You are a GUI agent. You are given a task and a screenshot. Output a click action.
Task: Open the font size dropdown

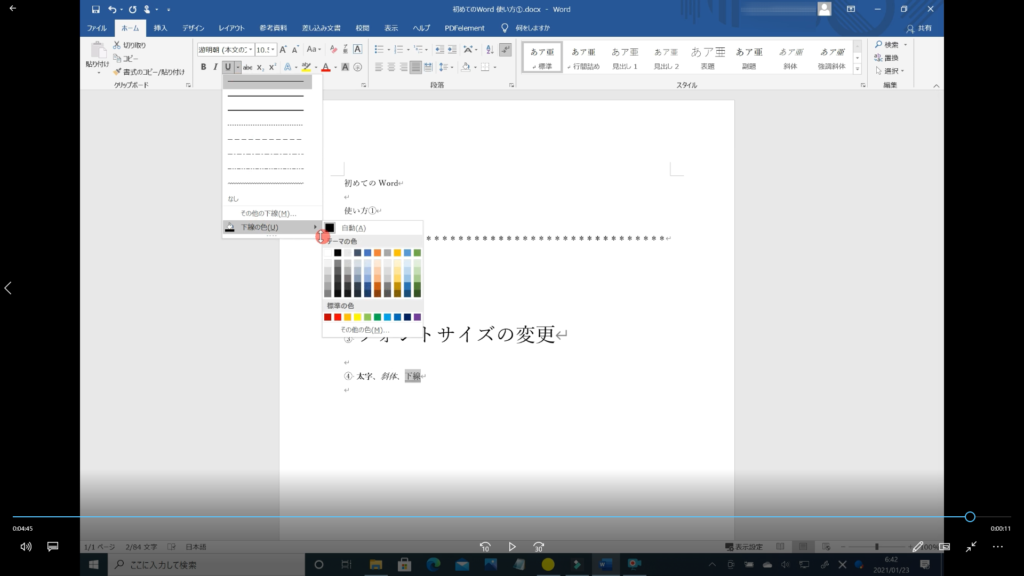(x=274, y=49)
